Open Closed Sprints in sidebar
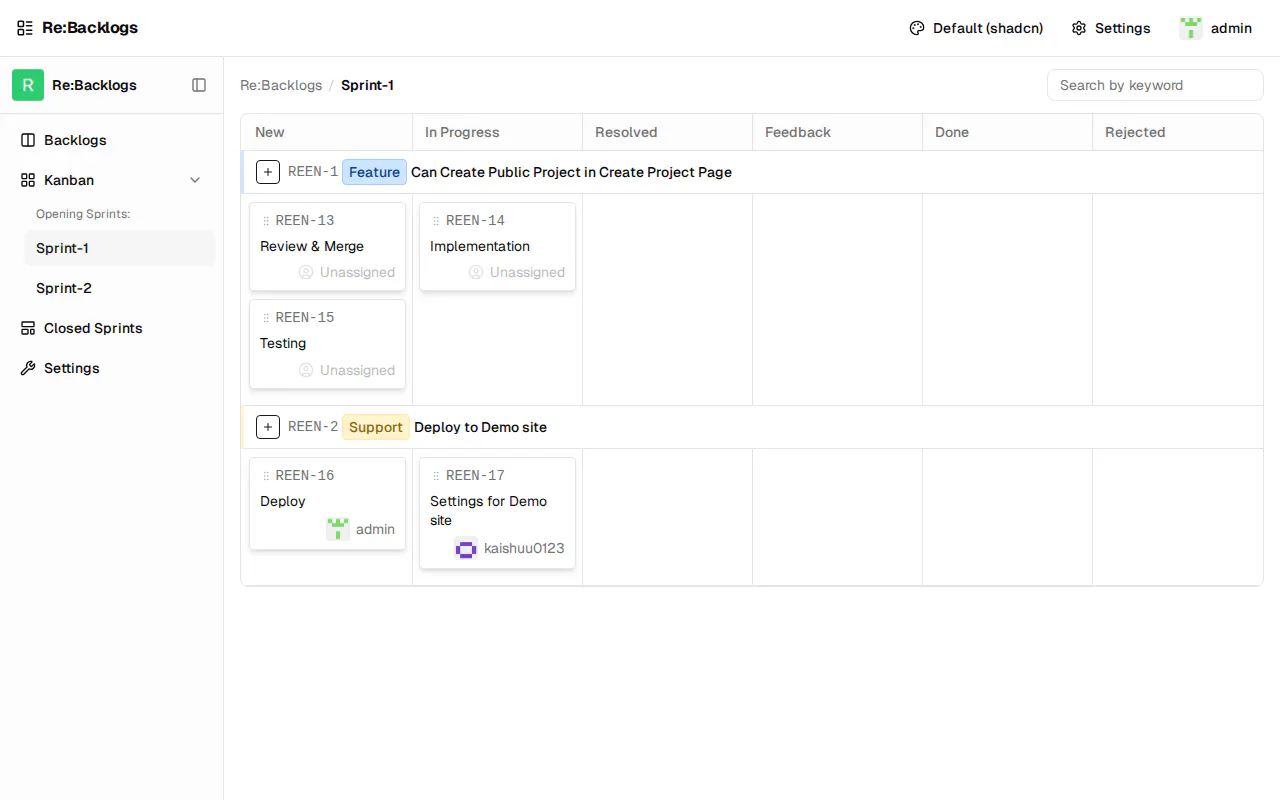This screenshot has height=800, width=1280. click(x=111, y=328)
